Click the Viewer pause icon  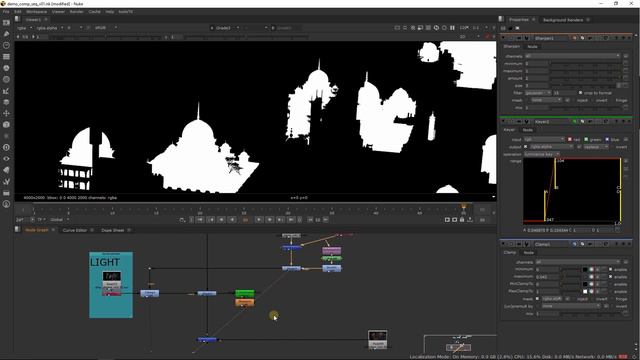(x=452, y=28)
